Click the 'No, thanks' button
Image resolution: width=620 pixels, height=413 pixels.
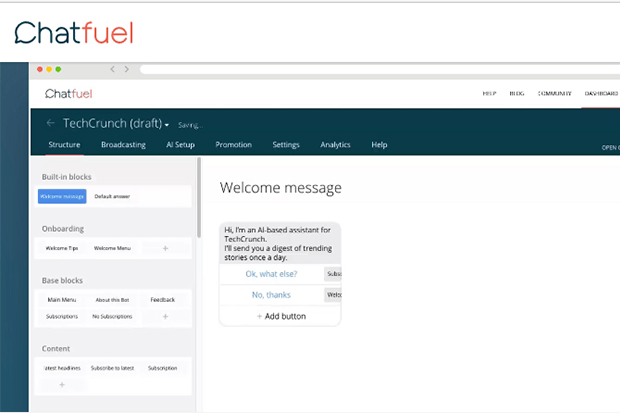pos(271,295)
